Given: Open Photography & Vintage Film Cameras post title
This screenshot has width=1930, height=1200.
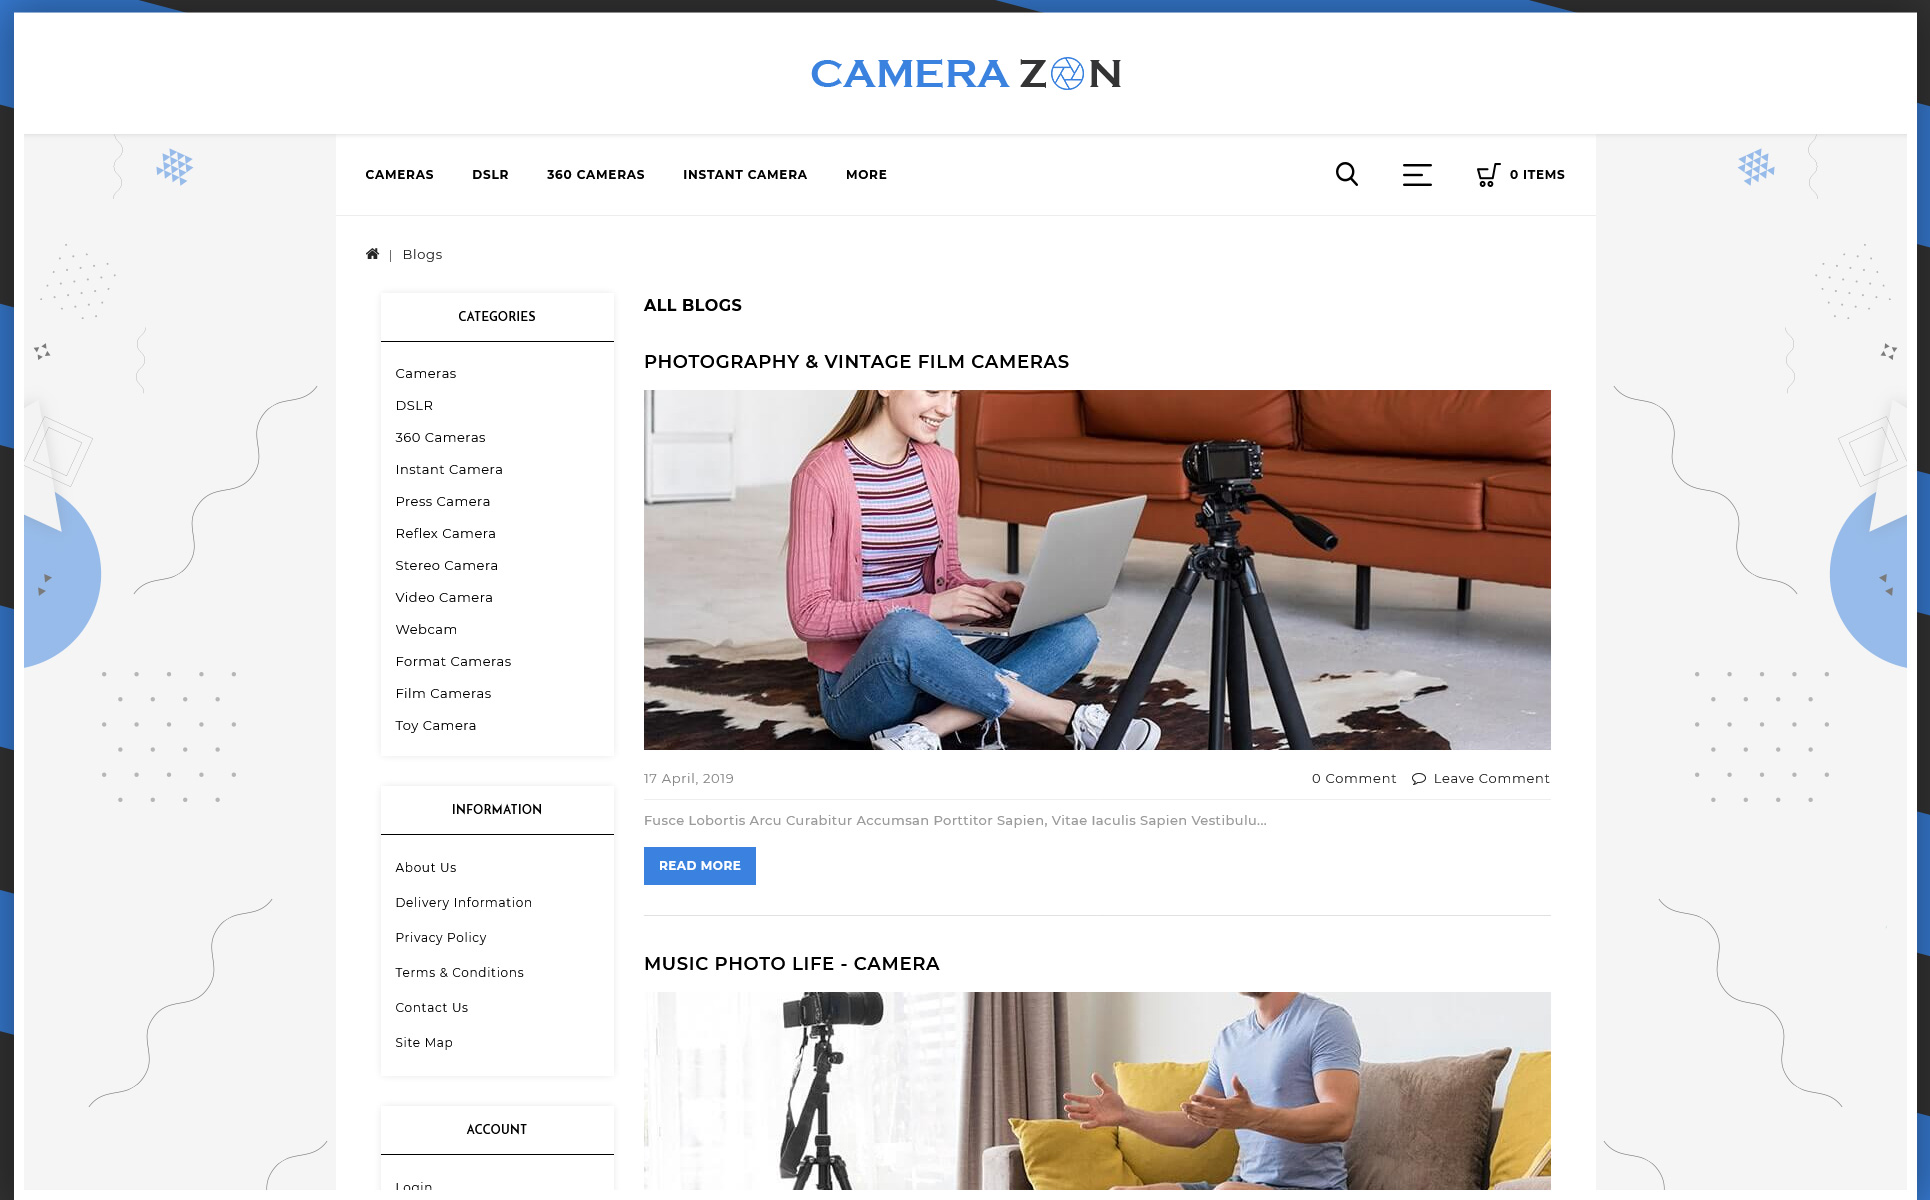Looking at the screenshot, I should [x=857, y=362].
